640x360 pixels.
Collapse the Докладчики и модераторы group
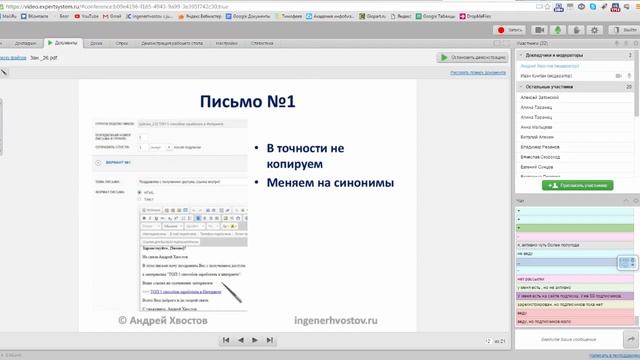click(x=521, y=55)
